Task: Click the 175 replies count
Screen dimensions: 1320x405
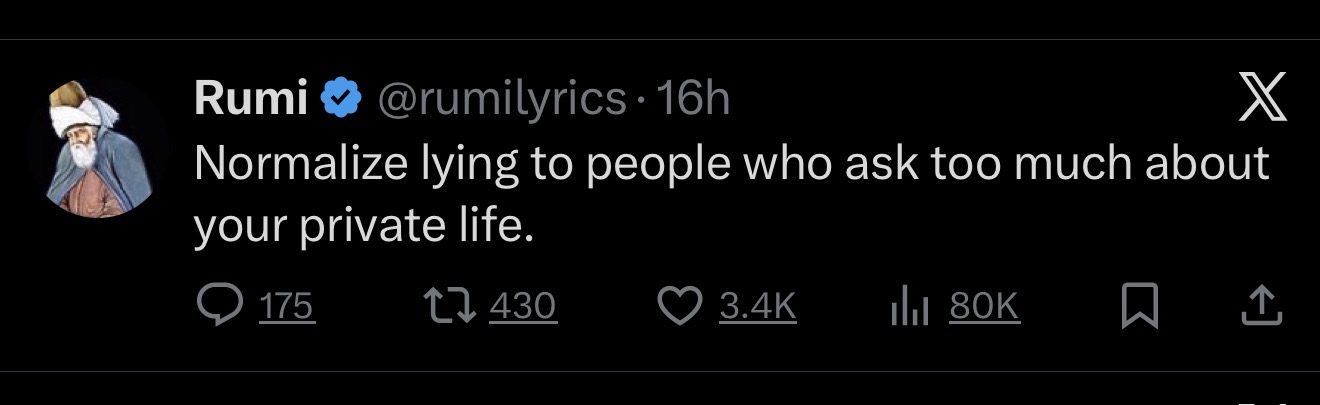Action: point(287,307)
